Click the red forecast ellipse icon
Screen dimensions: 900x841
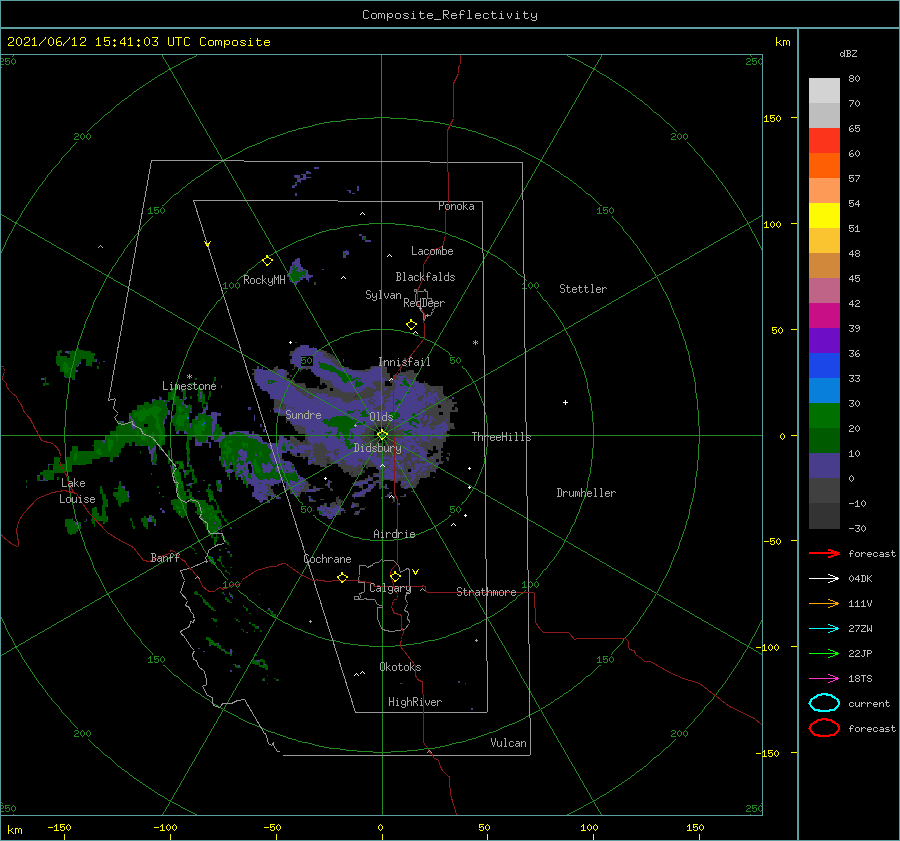point(824,728)
